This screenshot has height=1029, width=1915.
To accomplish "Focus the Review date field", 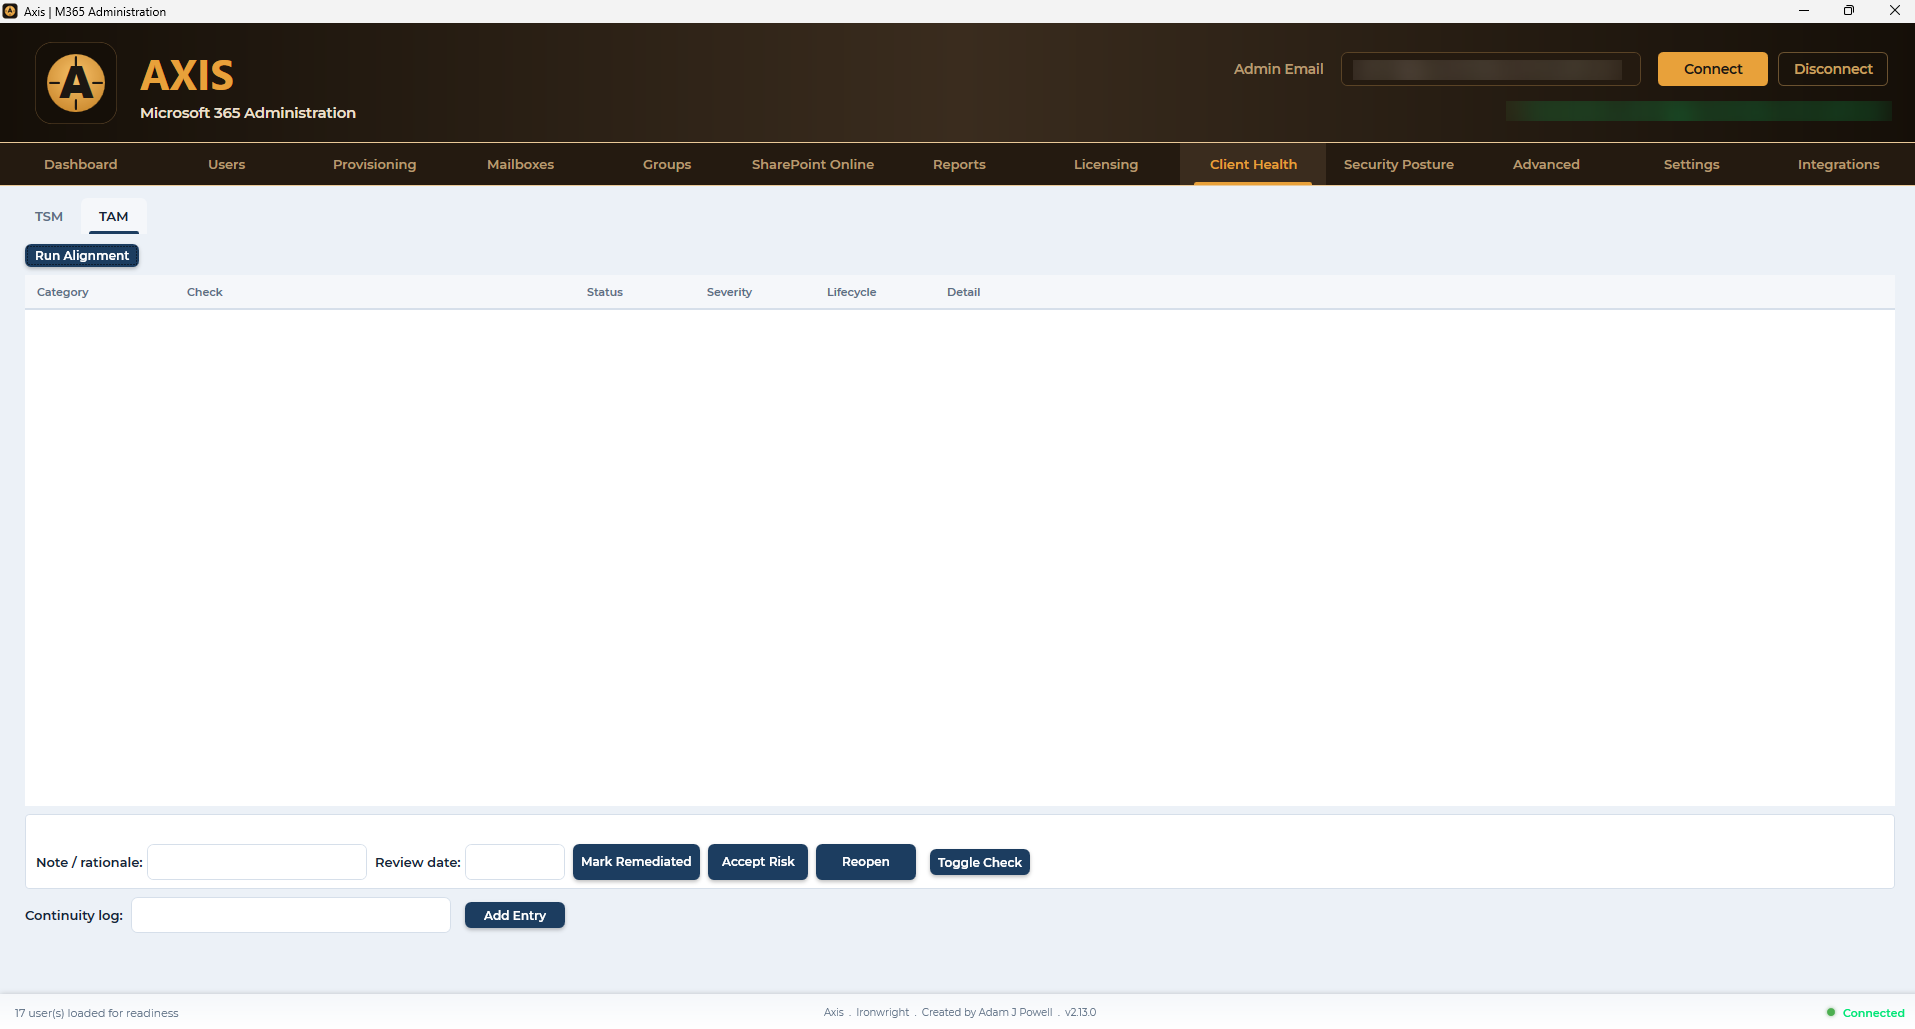I will pos(515,862).
